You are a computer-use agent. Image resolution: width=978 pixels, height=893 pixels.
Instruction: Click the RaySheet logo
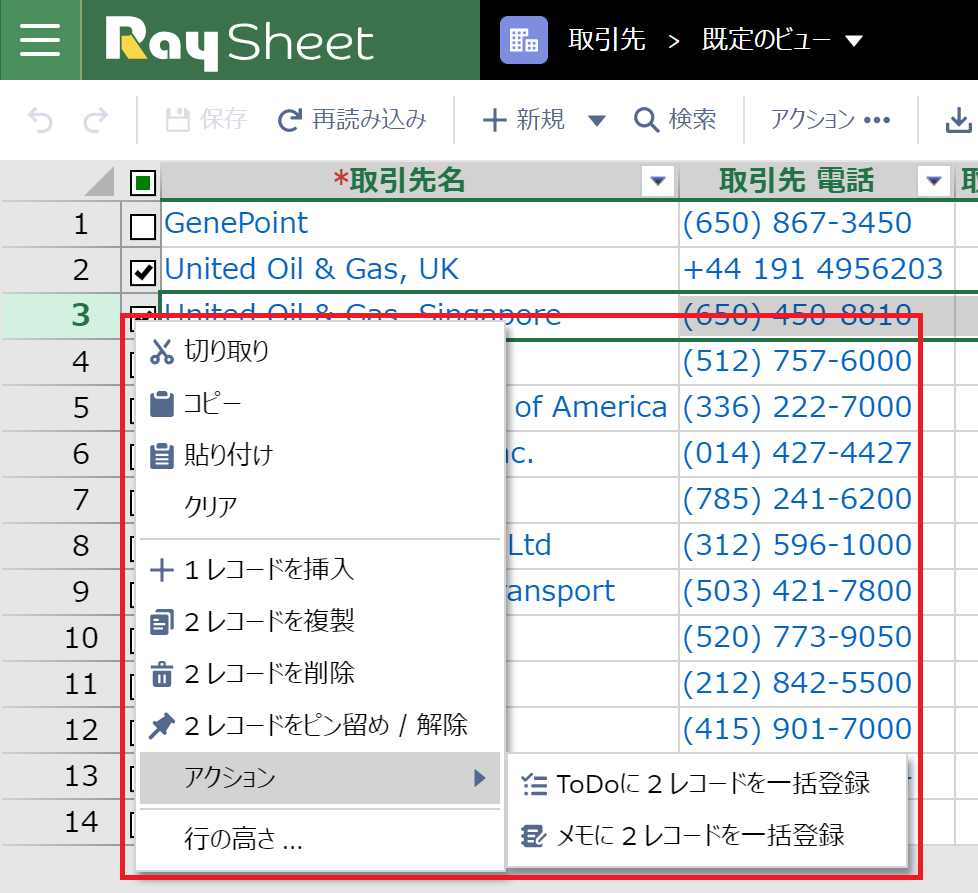click(x=240, y=42)
